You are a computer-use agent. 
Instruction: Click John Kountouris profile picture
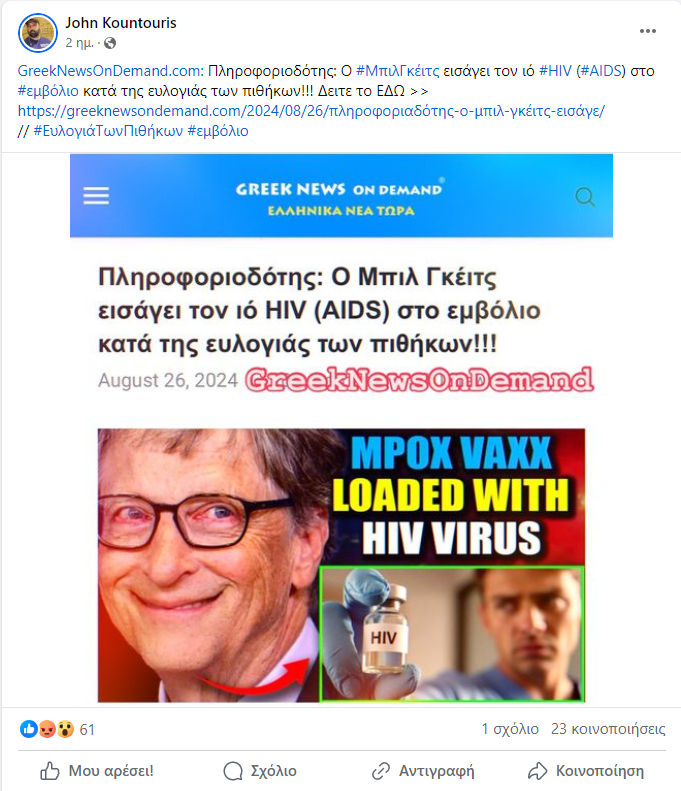coord(38,33)
